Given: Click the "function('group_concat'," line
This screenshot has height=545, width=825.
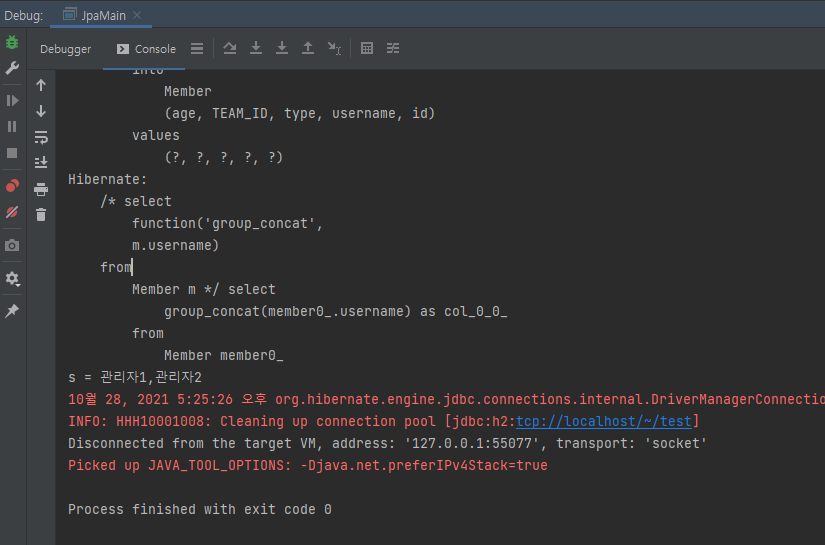Looking at the screenshot, I should point(228,224).
